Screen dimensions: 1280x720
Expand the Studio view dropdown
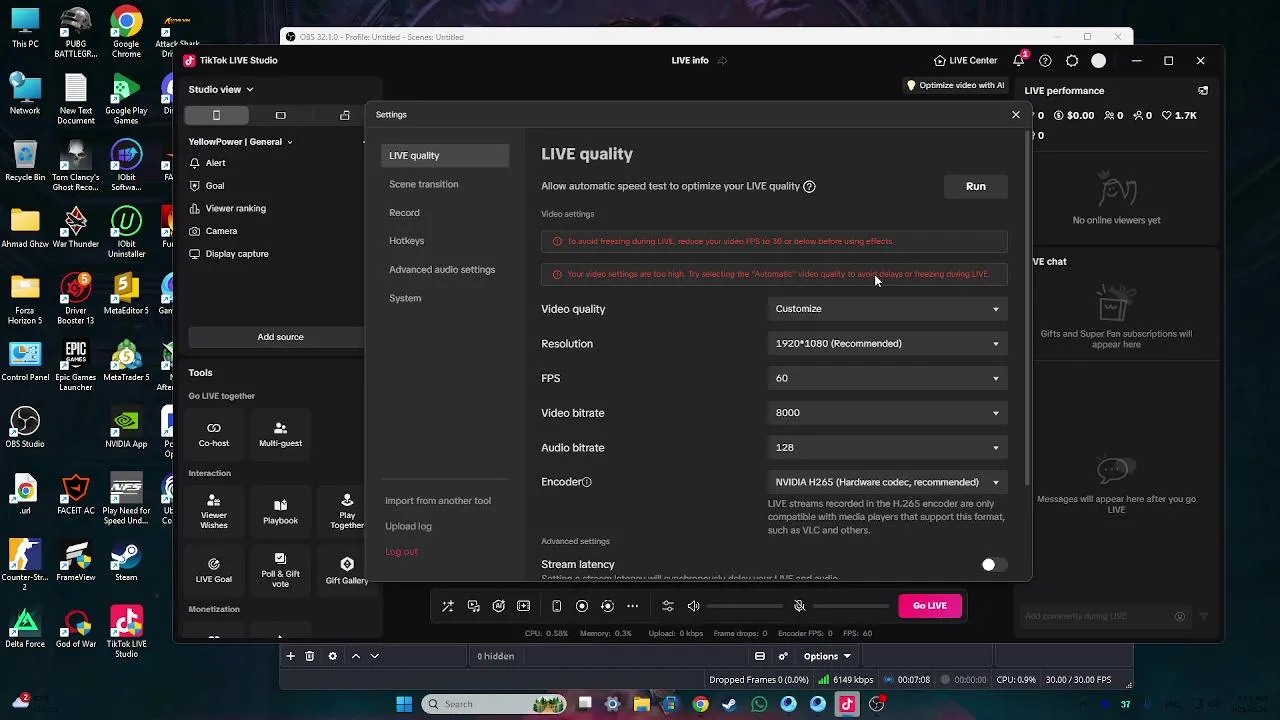point(221,90)
